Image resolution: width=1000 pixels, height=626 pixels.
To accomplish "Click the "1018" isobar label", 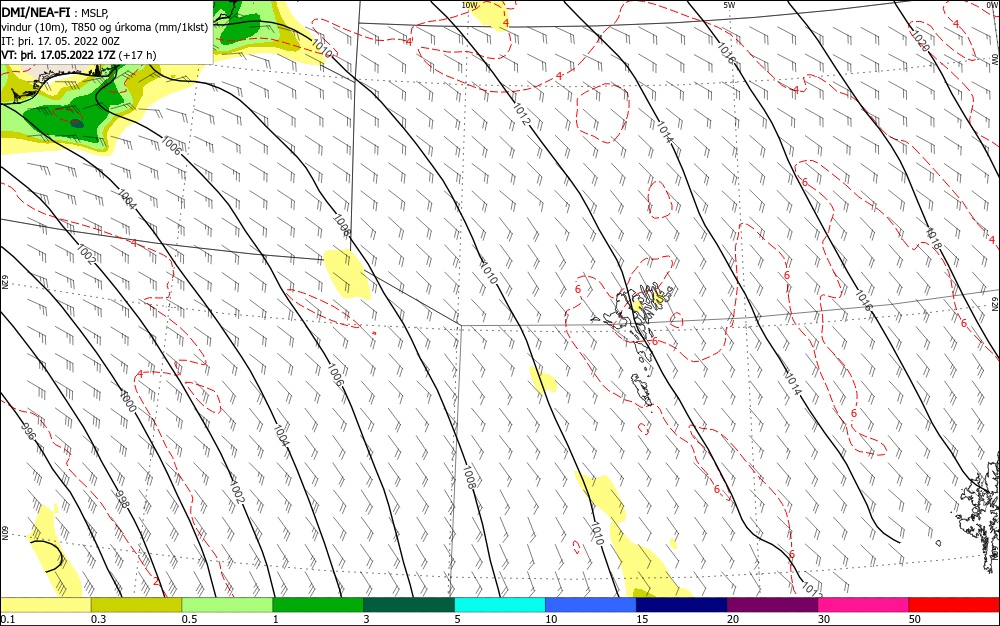I will 932,239.
